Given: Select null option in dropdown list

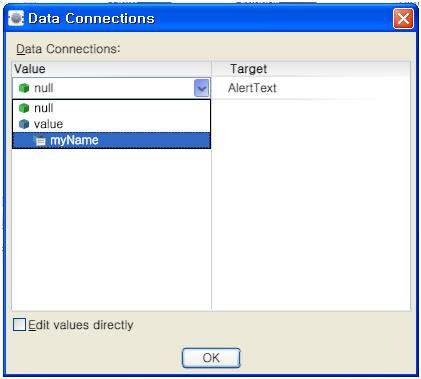Looking at the screenshot, I should 111,108.
